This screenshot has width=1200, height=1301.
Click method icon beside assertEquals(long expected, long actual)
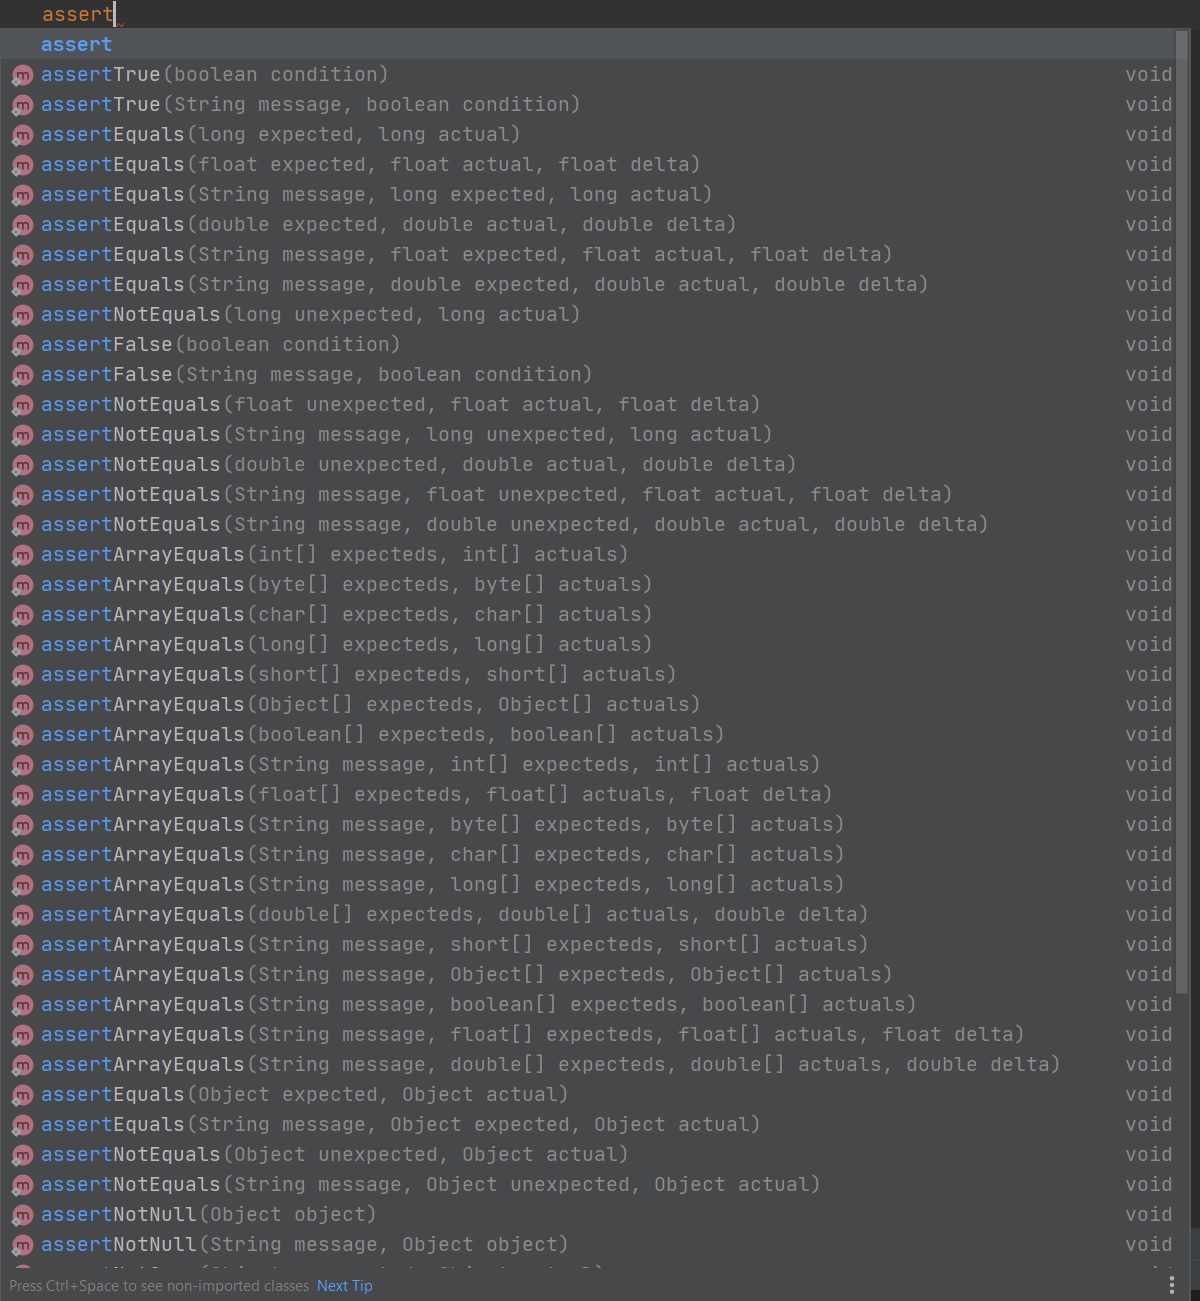click(x=22, y=135)
